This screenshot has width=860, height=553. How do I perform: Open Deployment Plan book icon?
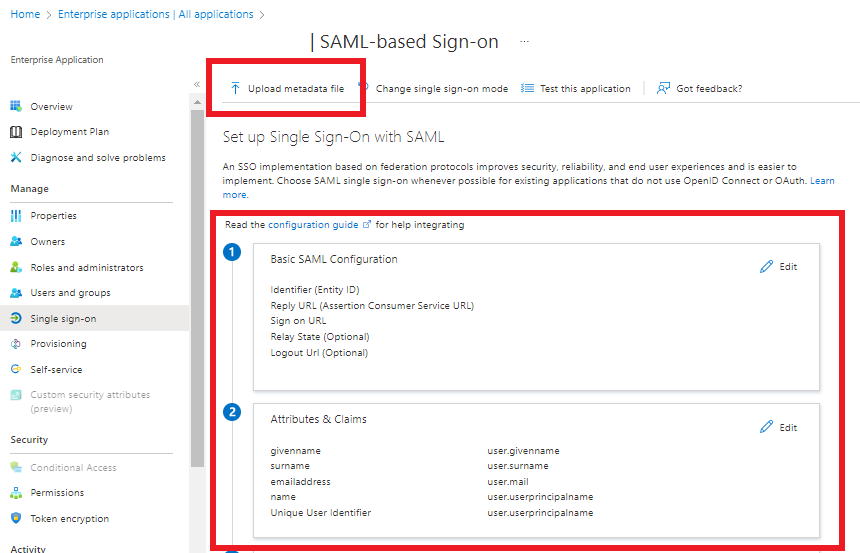tap(16, 132)
